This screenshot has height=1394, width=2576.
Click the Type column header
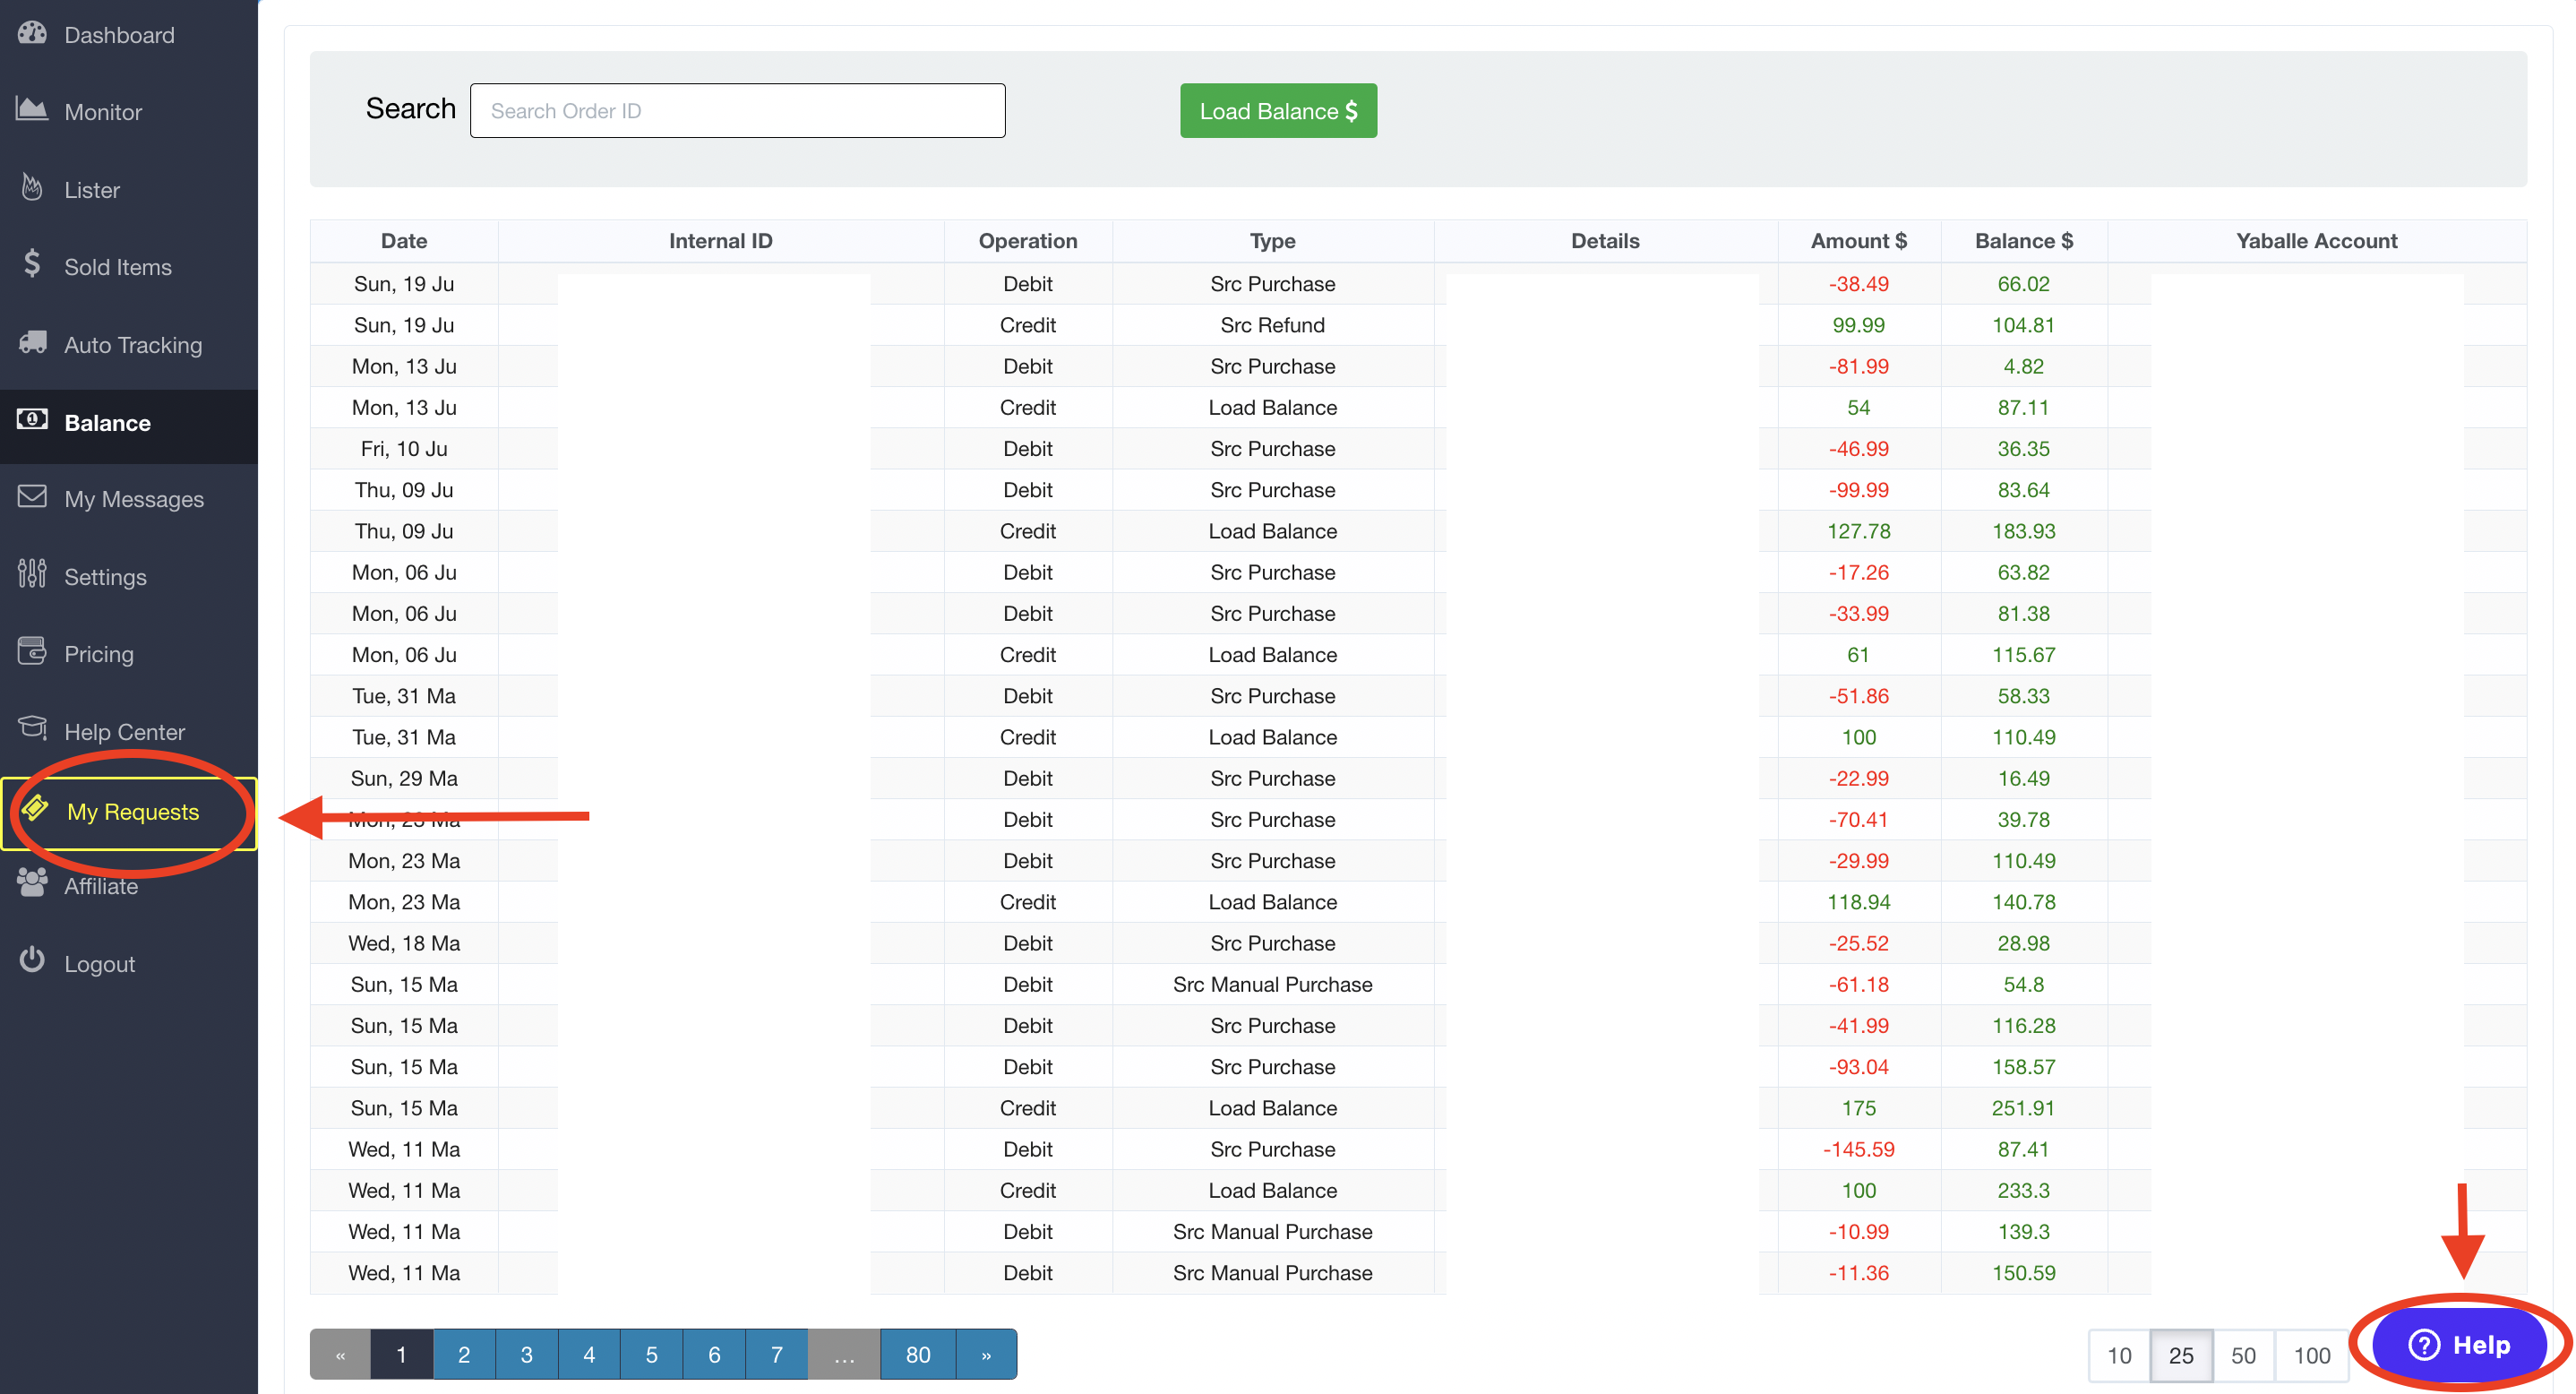[1272, 241]
